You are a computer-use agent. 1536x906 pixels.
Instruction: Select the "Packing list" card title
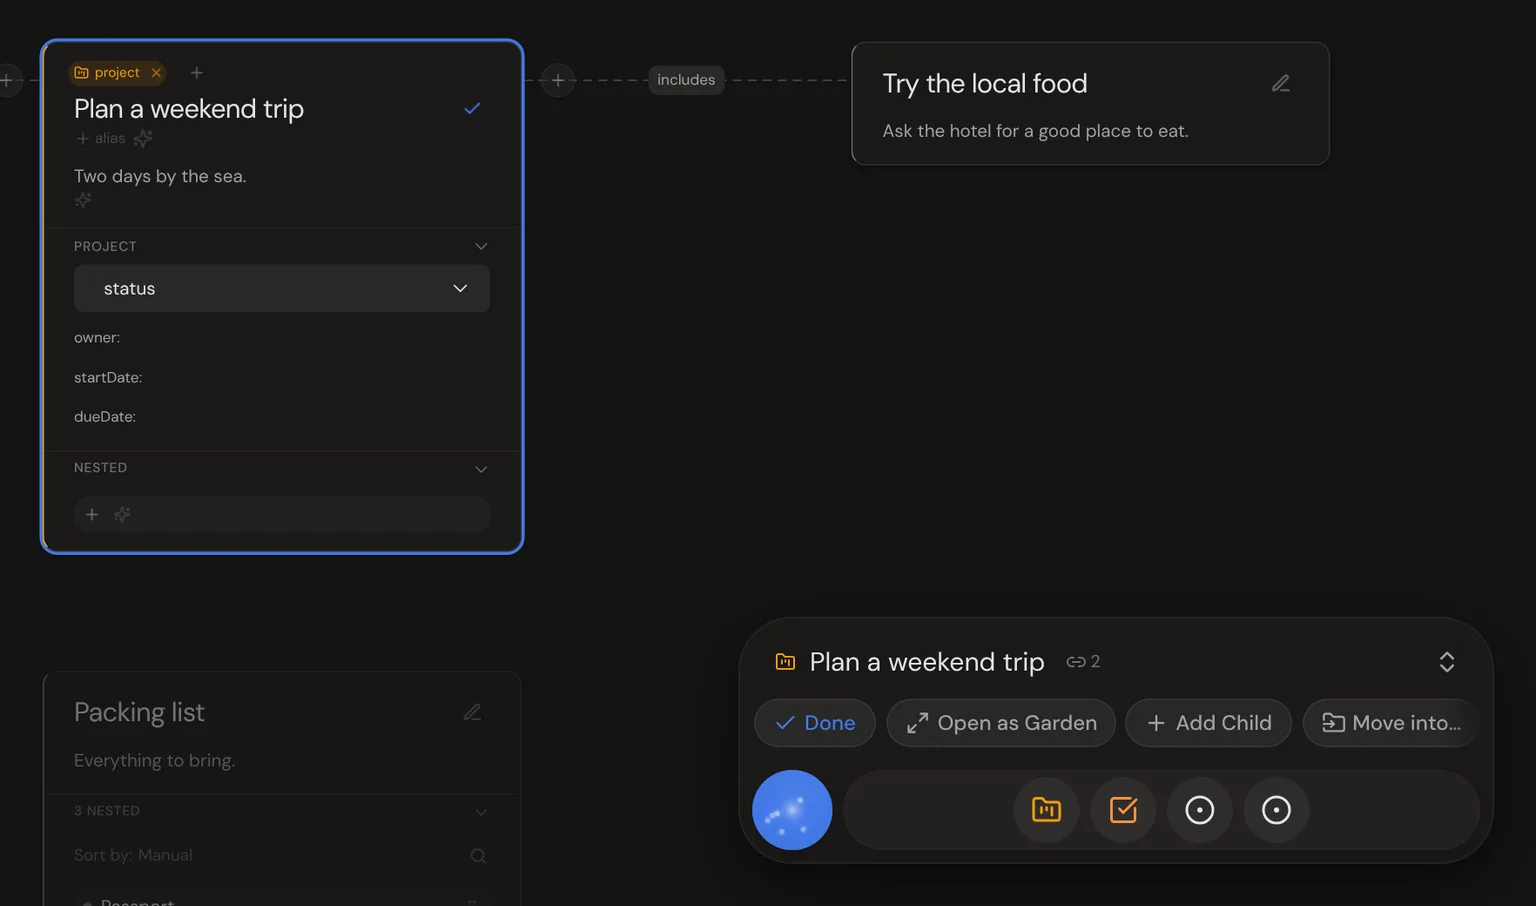tap(139, 712)
